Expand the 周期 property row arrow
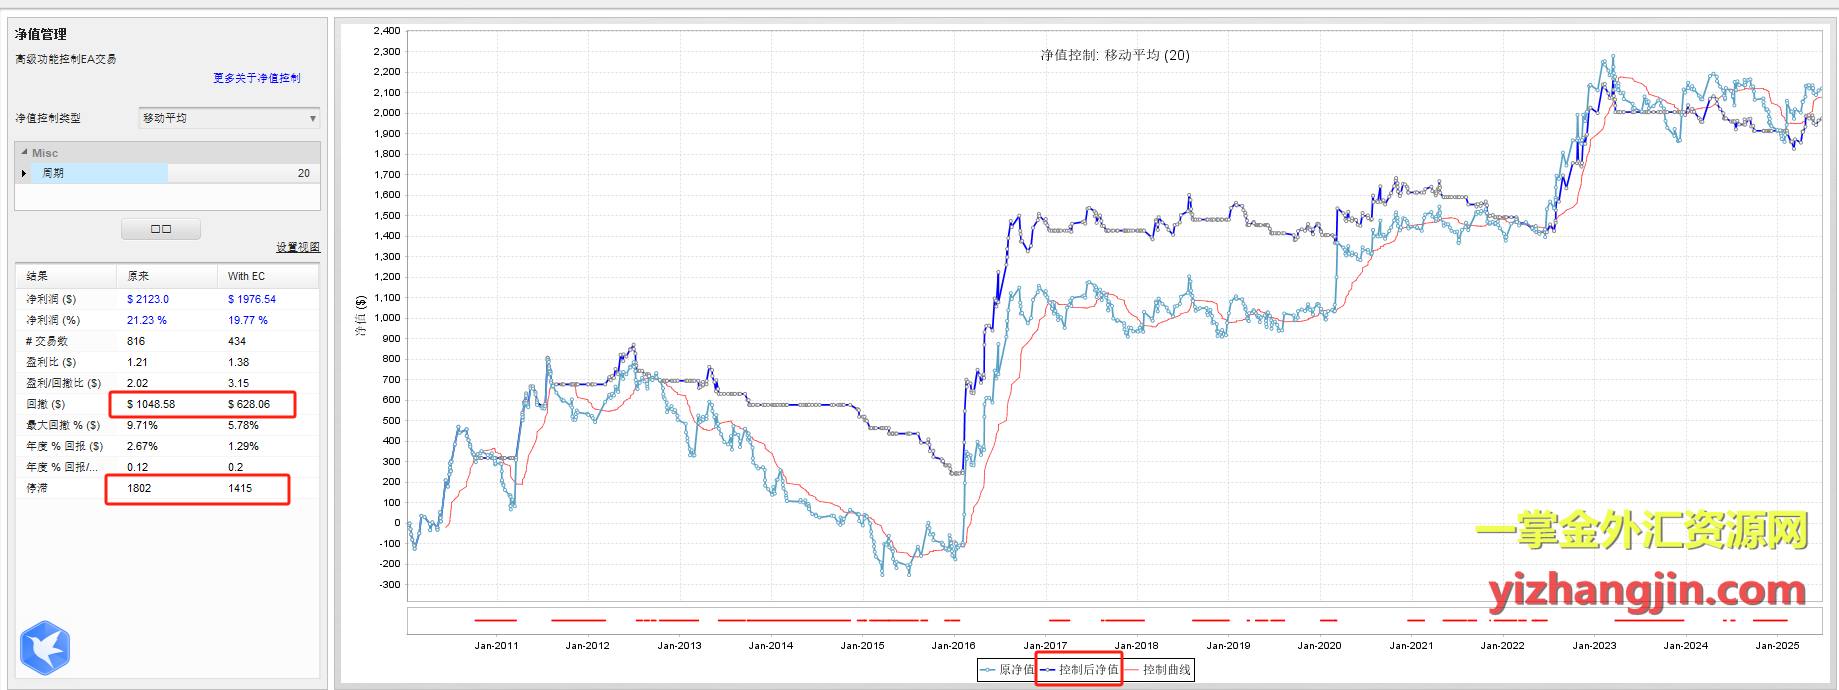 point(24,174)
